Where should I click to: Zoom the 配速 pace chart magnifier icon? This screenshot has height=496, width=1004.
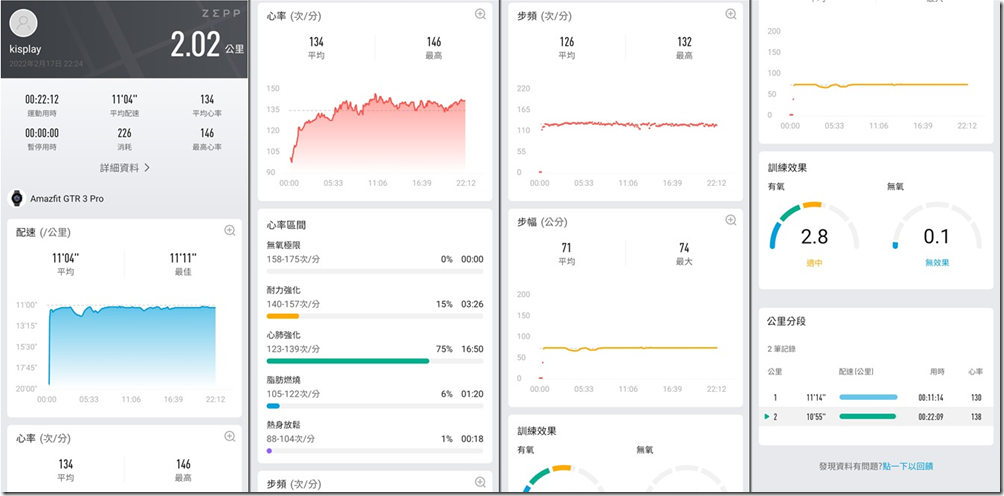pos(230,231)
